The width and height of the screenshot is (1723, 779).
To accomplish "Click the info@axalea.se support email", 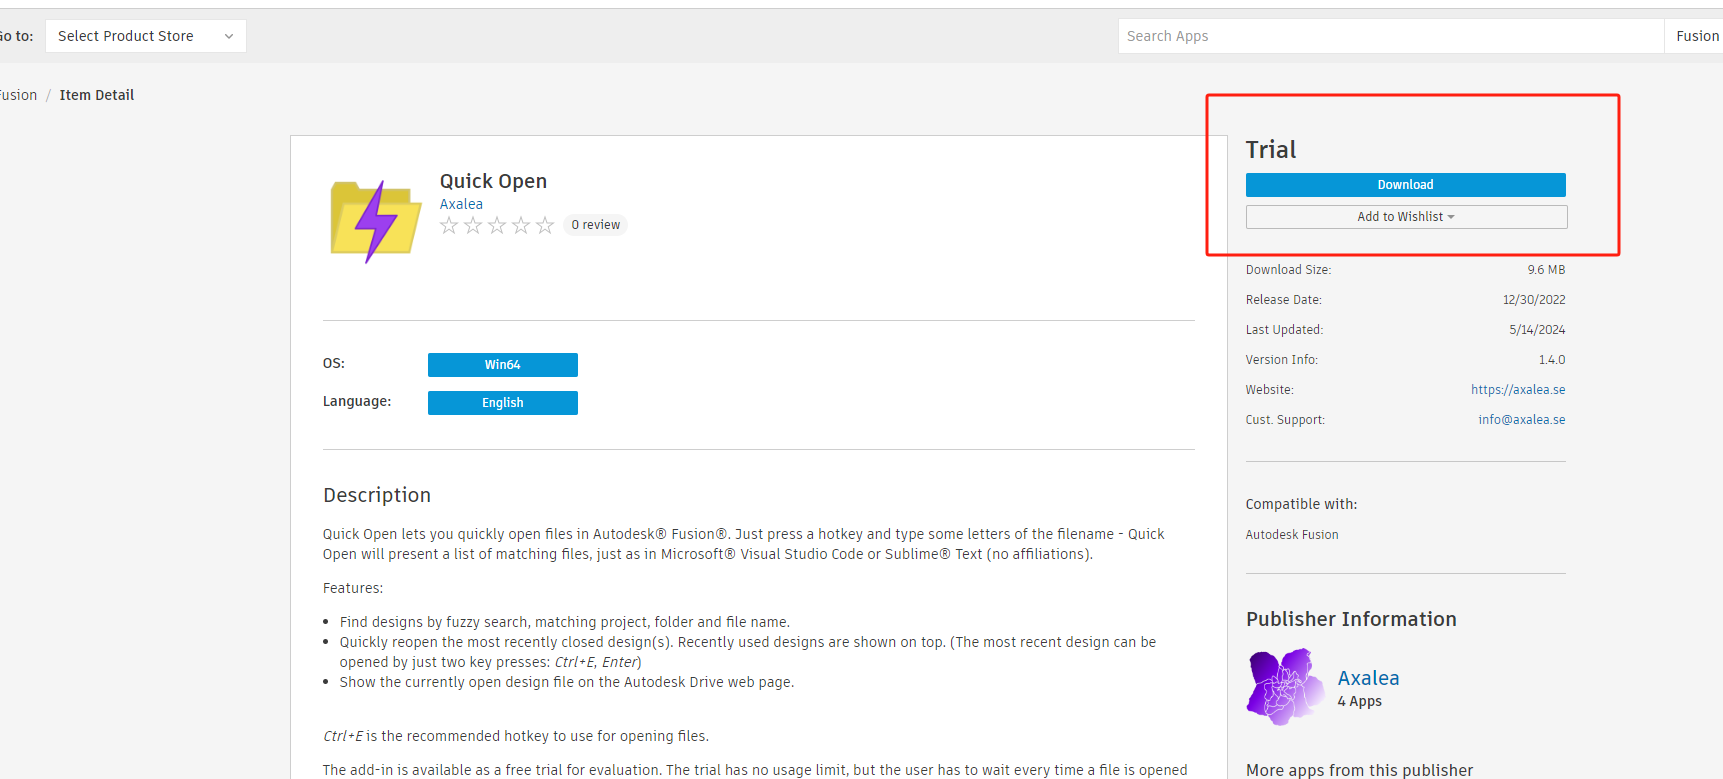I will tap(1522, 420).
